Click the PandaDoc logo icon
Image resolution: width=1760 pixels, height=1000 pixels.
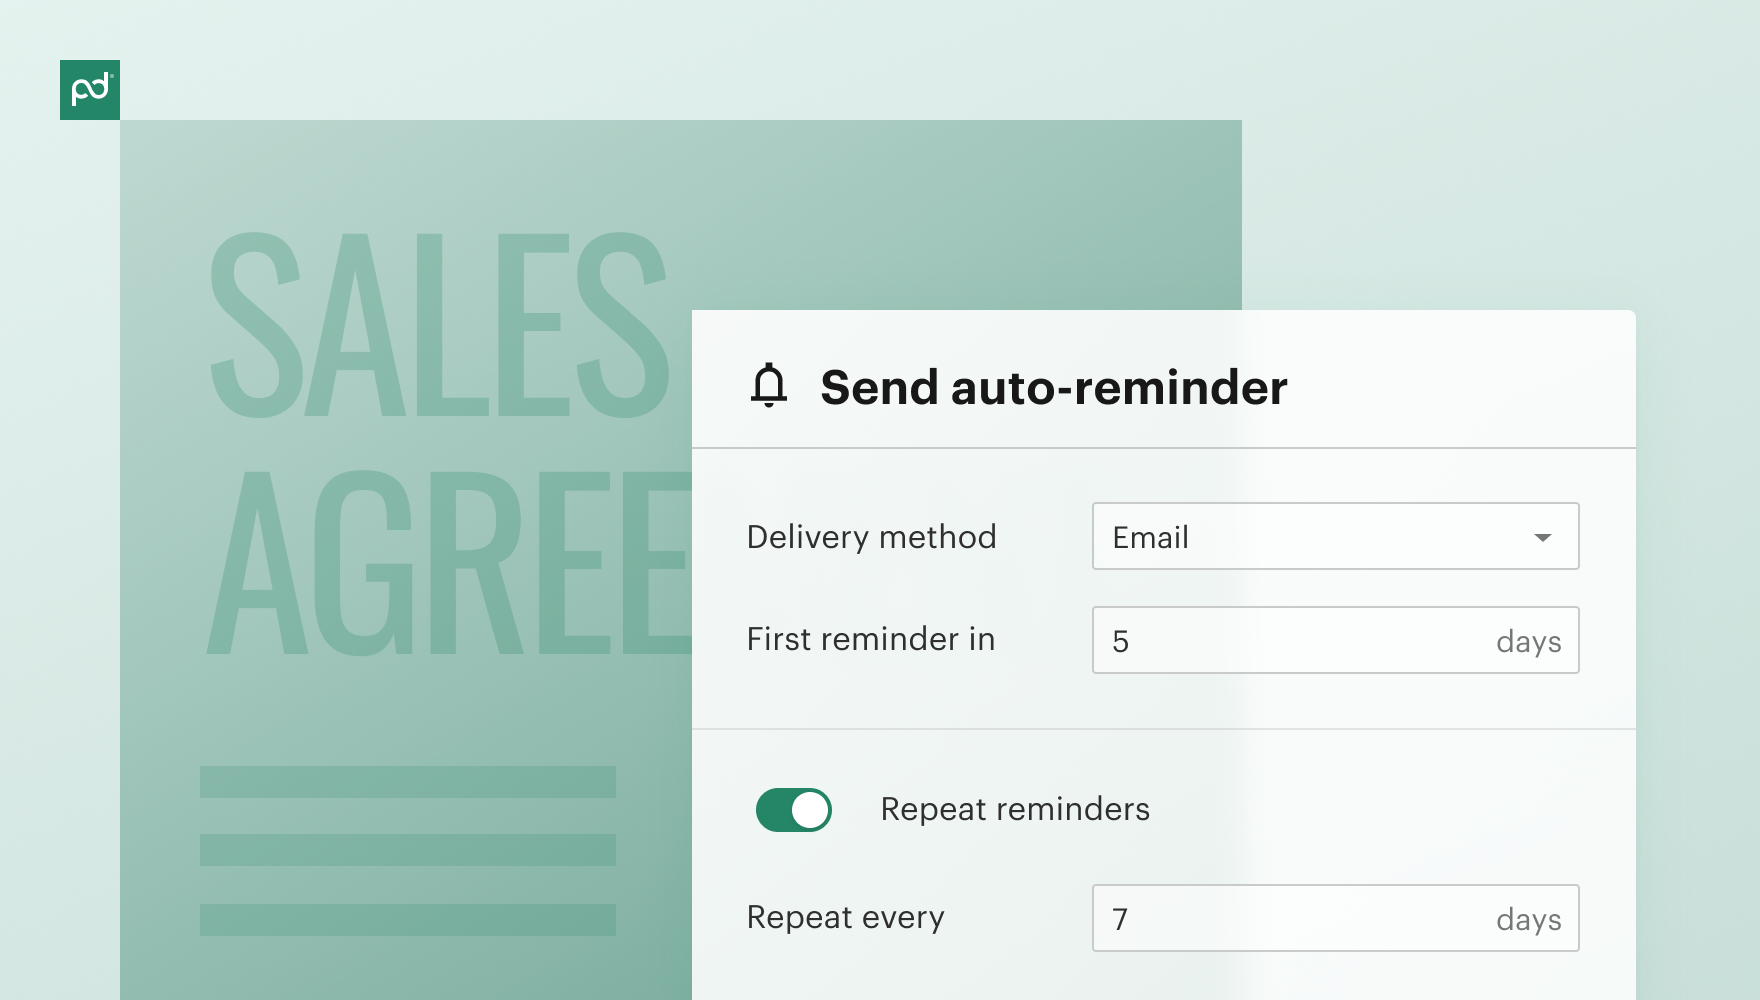coord(90,90)
